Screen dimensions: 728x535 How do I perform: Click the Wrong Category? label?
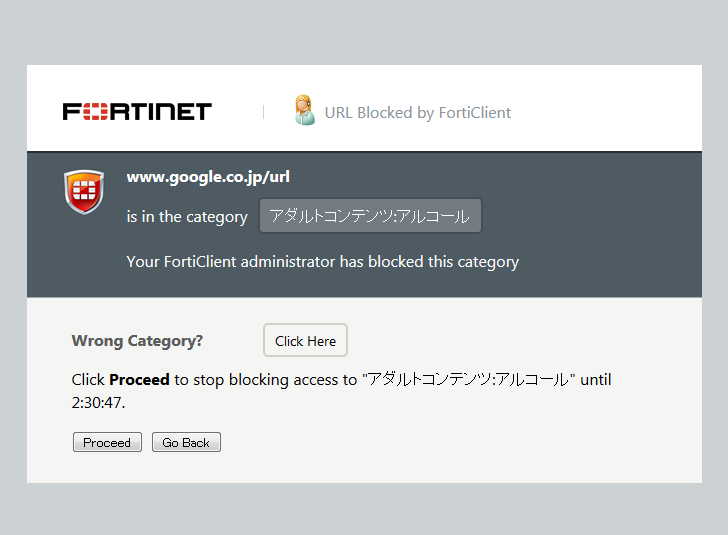tap(137, 341)
